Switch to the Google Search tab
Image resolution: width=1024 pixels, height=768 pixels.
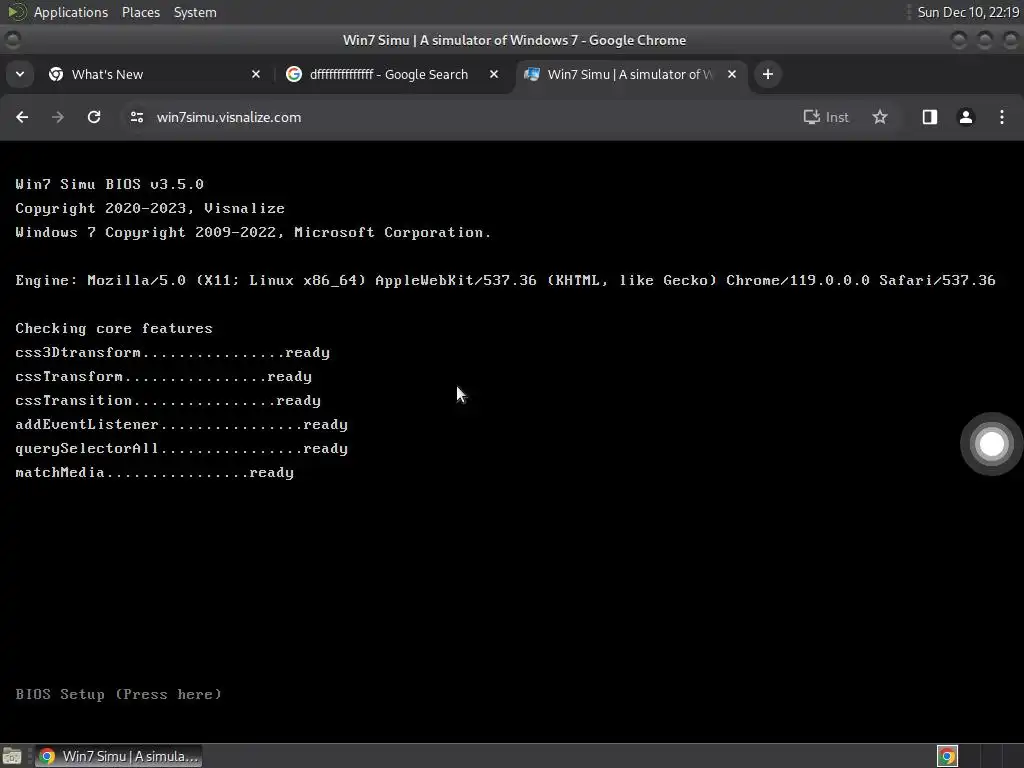click(392, 74)
